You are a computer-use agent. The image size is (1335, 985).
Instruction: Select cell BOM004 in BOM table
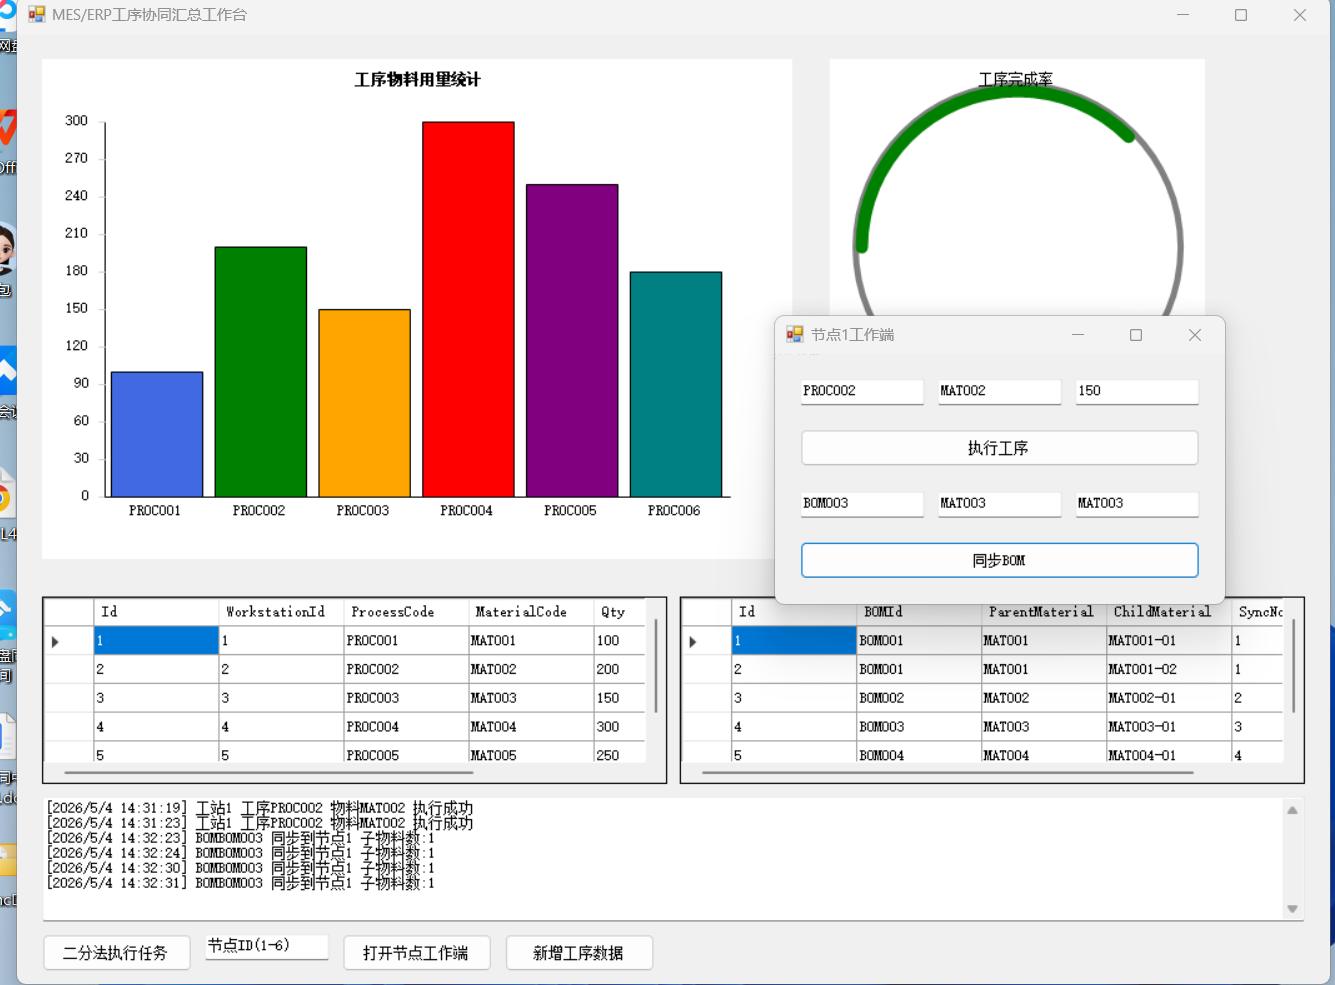click(919, 754)
